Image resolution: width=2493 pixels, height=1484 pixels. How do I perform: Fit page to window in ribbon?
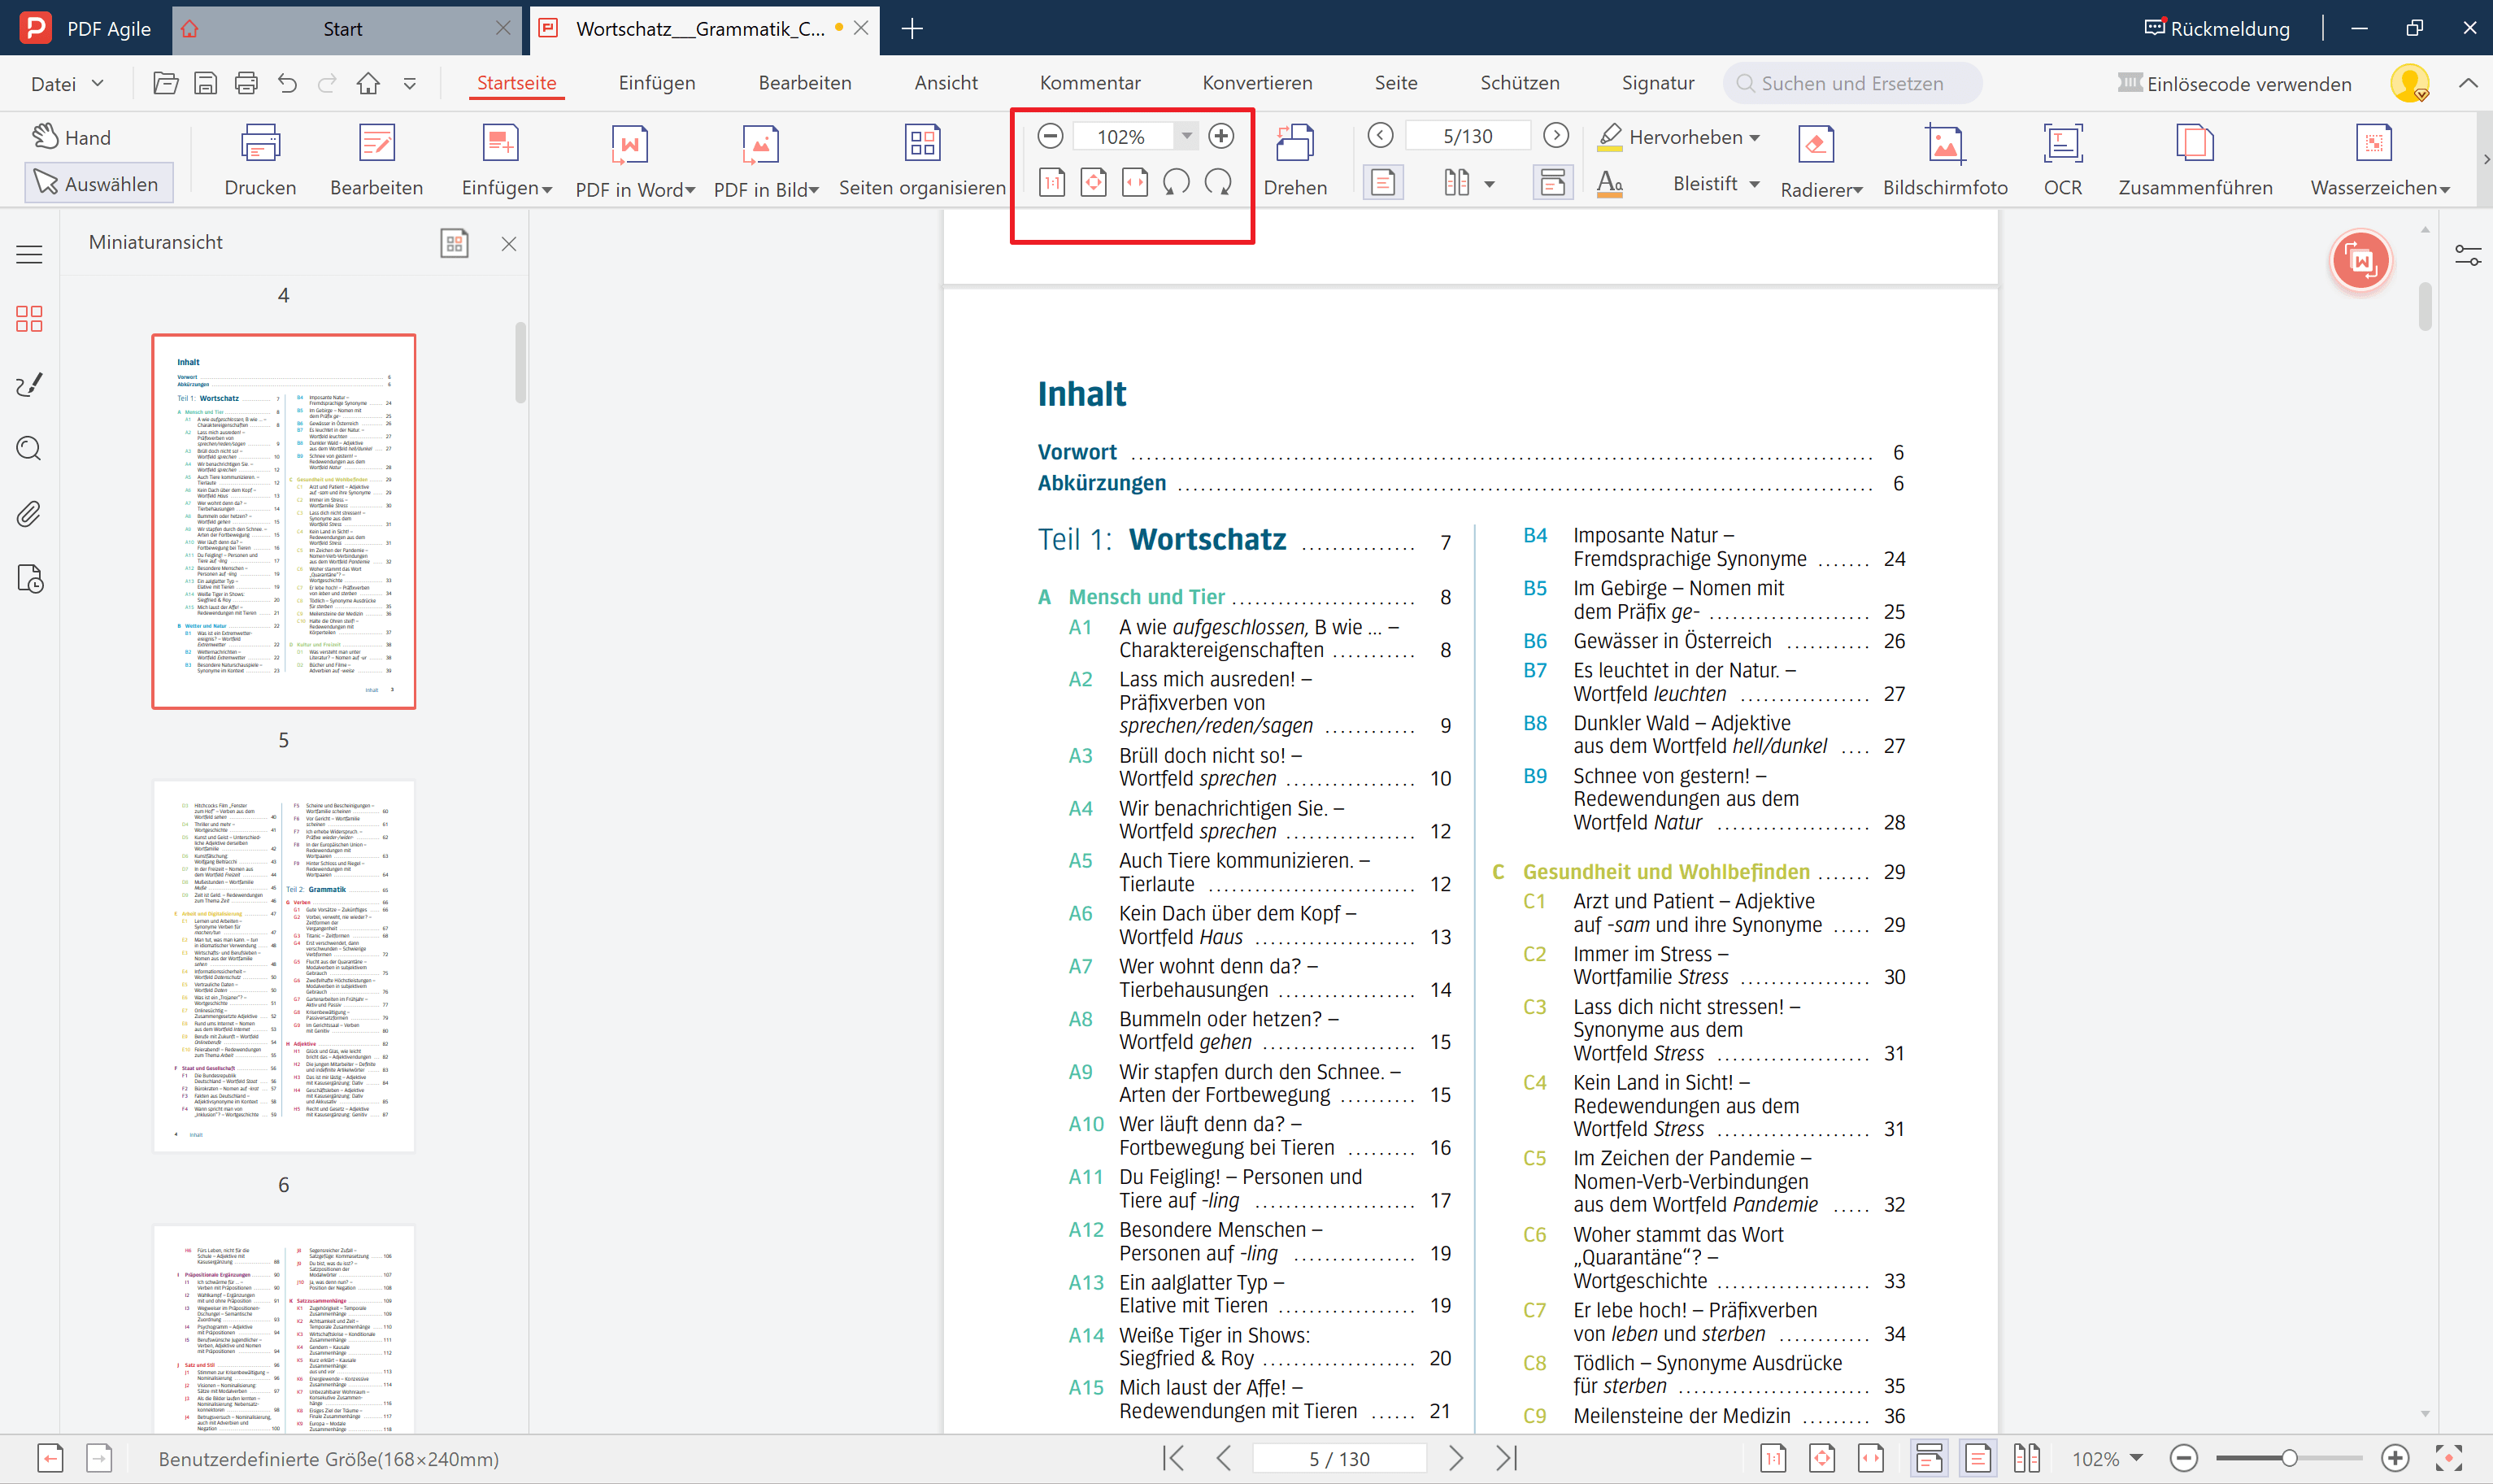pos(1093,183)
